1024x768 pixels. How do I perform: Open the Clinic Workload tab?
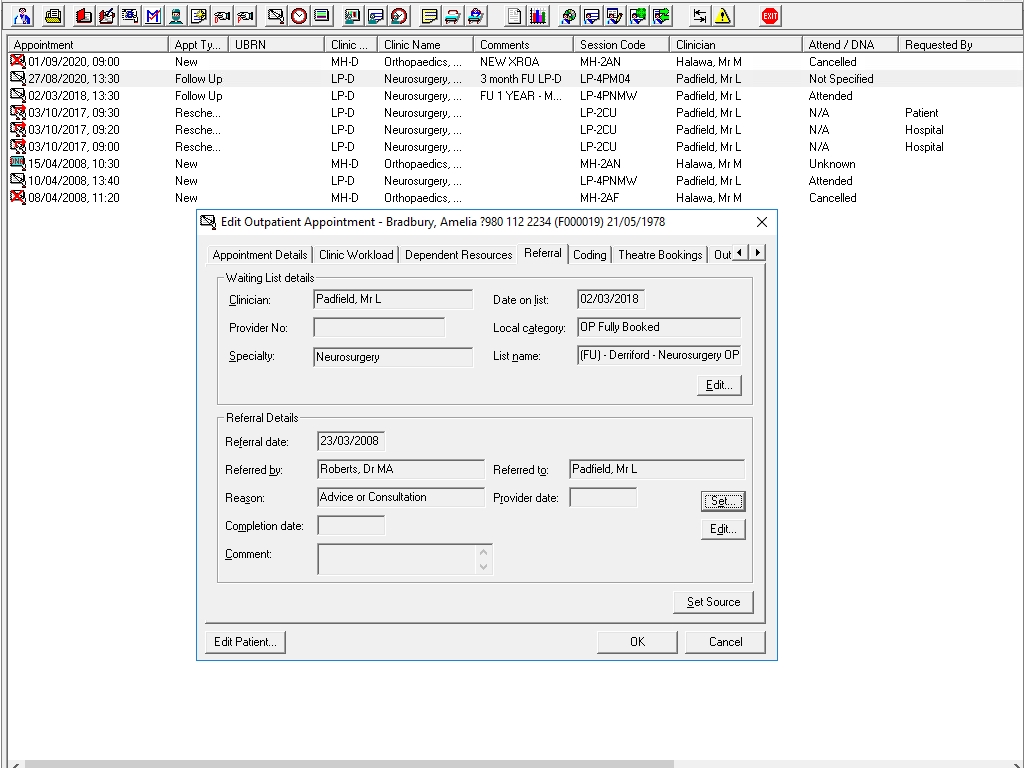356,255
